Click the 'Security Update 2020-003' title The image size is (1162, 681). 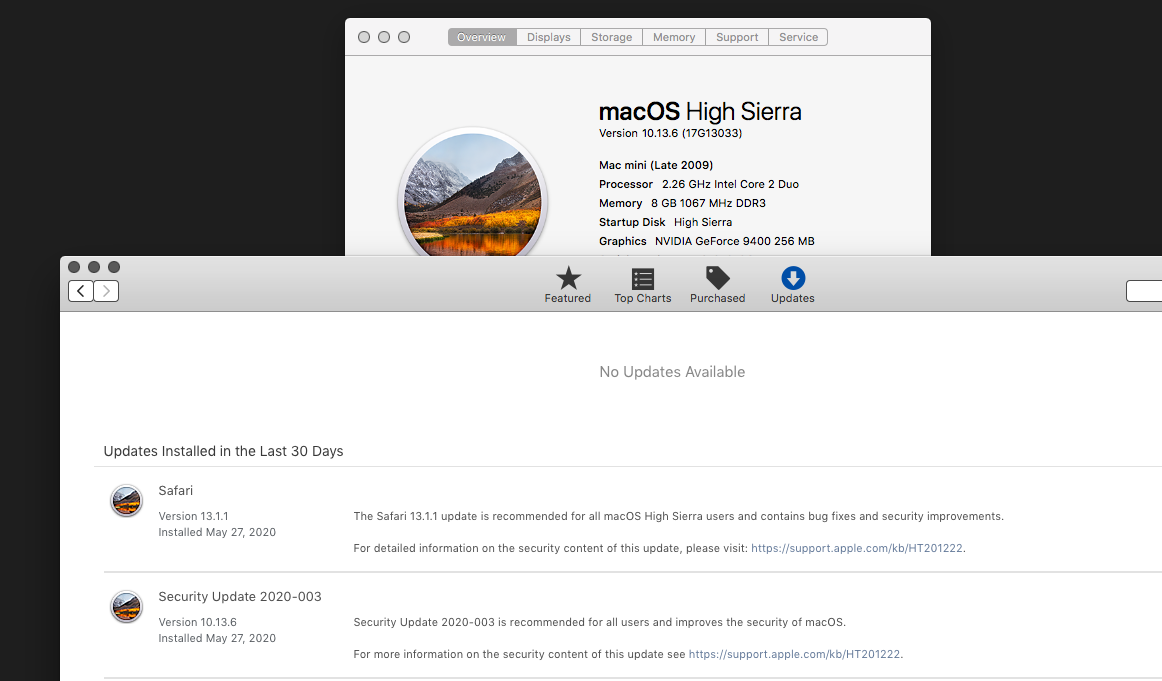240,597
